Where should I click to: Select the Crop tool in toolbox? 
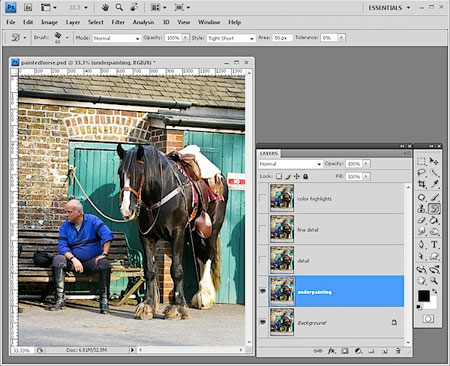pyautogui.click(x=422, y=184)
